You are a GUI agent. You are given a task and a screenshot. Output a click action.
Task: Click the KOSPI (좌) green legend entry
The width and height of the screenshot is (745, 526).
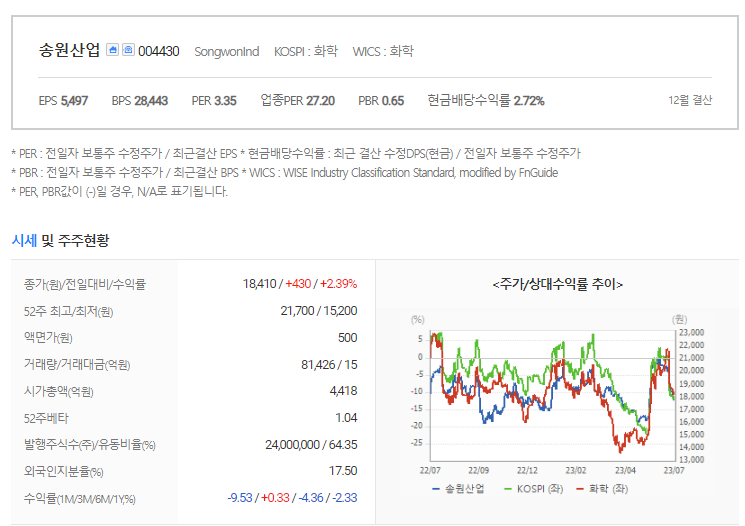point(534,488)
